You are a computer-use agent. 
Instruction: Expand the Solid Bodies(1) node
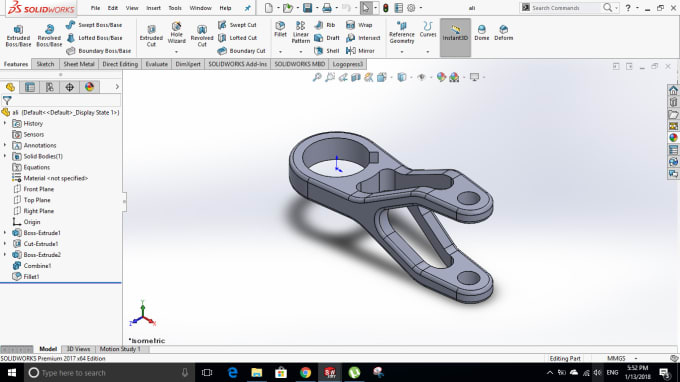click(x=5, y=156)
